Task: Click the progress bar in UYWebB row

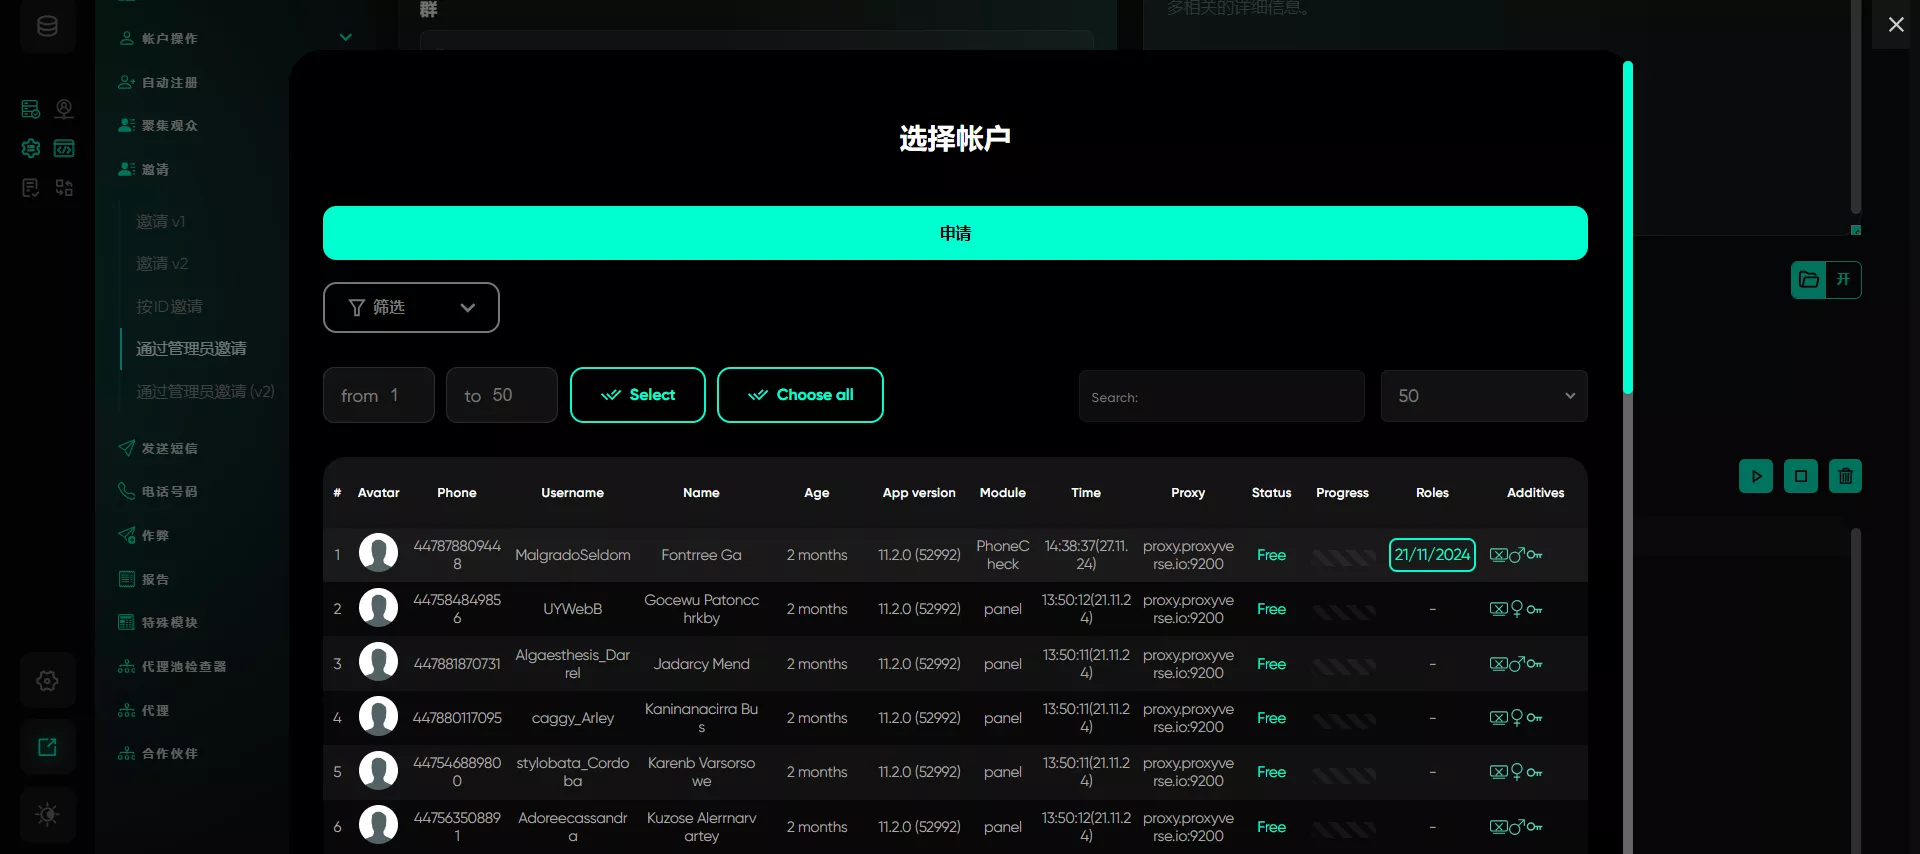Action: 1343,610
